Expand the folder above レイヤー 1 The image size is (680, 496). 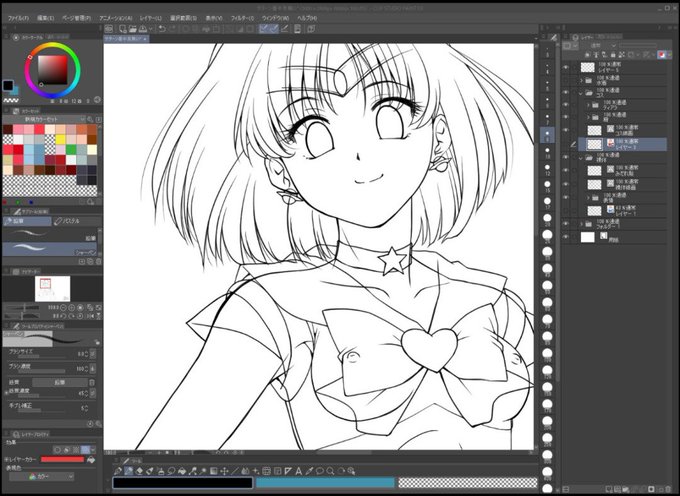click(x=588, y=198)
